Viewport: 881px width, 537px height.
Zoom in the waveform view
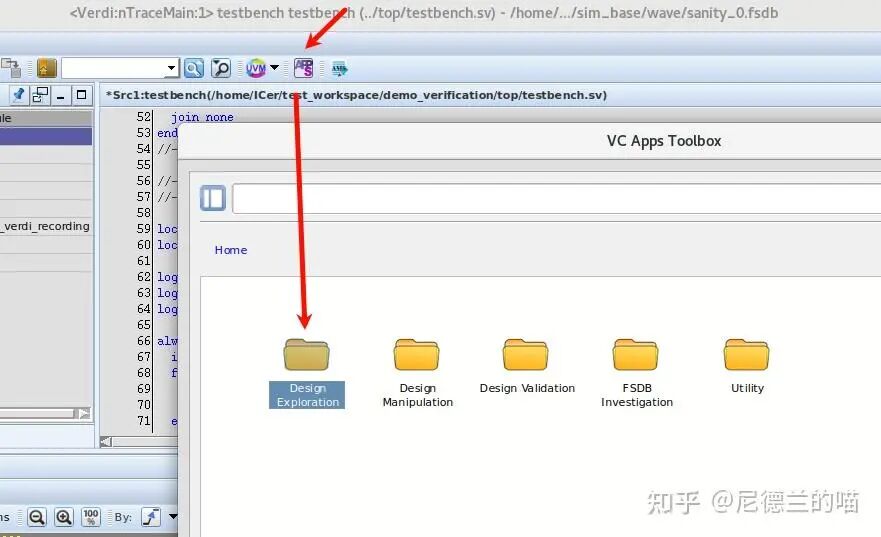(x=64, y=517)
